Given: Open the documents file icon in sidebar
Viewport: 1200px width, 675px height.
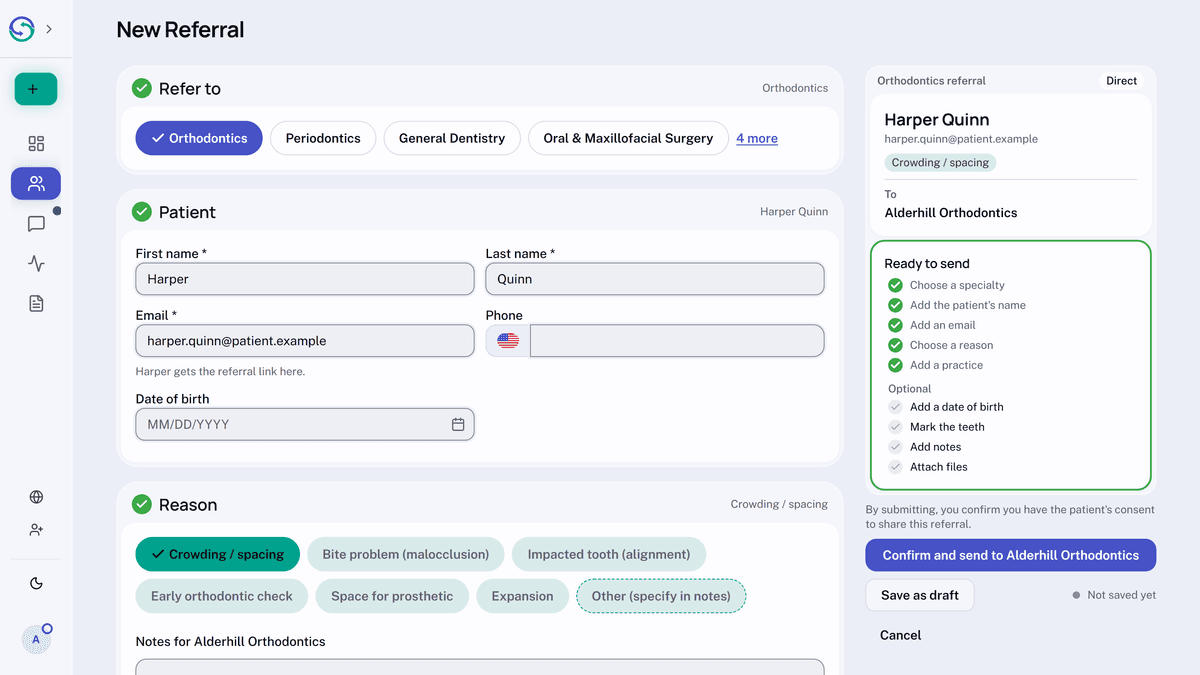Looking at the screenshot, I should pyautogui.click(x=36, y=304).
